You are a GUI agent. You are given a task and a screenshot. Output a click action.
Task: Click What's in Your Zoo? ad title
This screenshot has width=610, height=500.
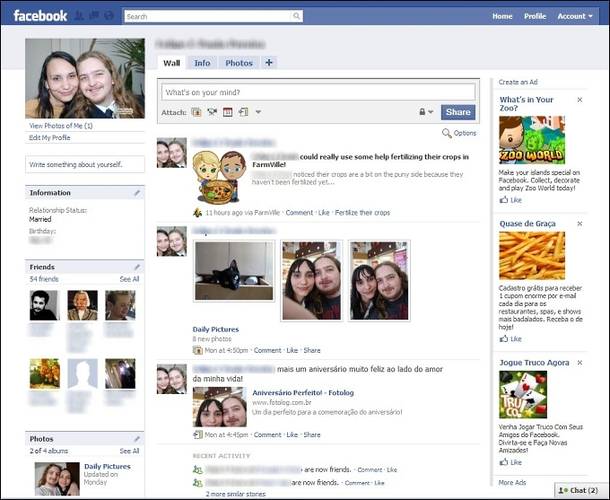point(526,104)
